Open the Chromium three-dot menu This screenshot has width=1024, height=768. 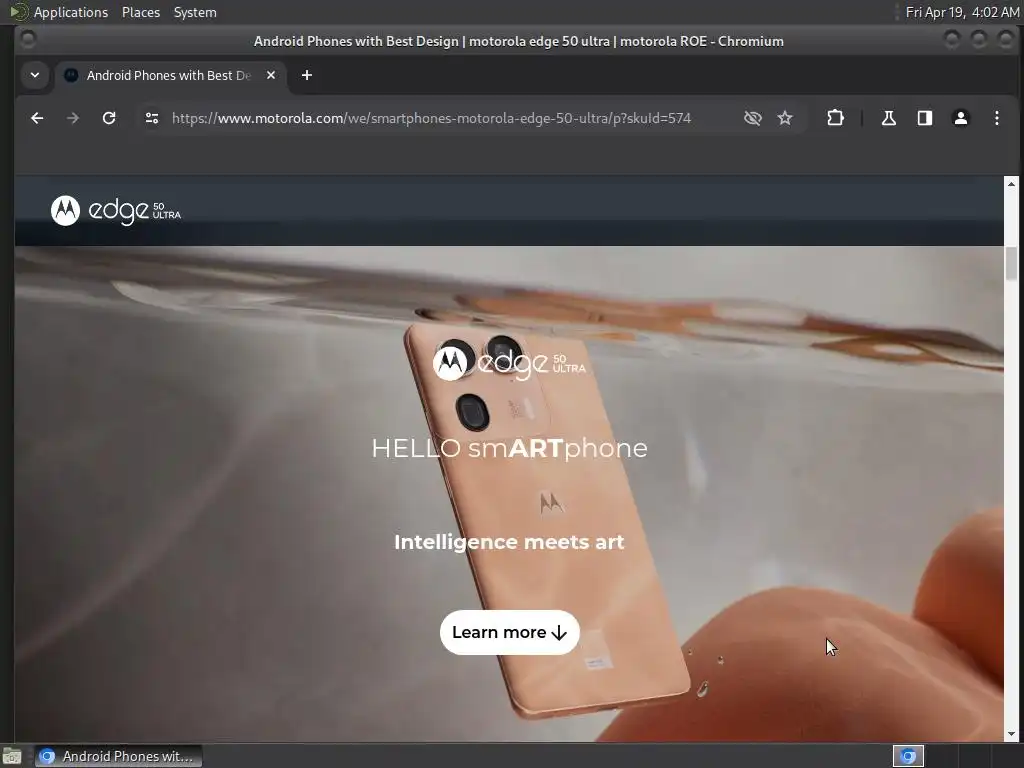[997, 118]
